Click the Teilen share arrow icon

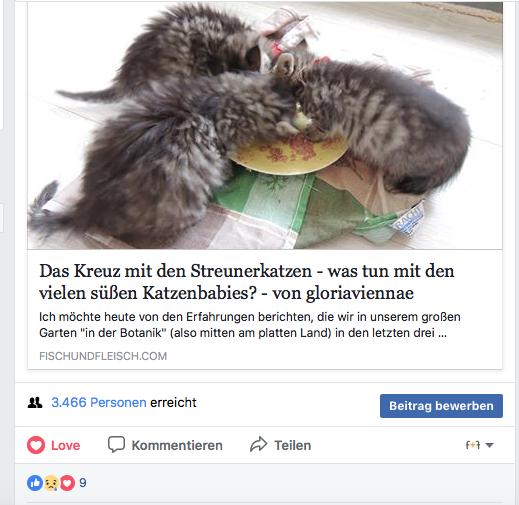coord(259,444)
